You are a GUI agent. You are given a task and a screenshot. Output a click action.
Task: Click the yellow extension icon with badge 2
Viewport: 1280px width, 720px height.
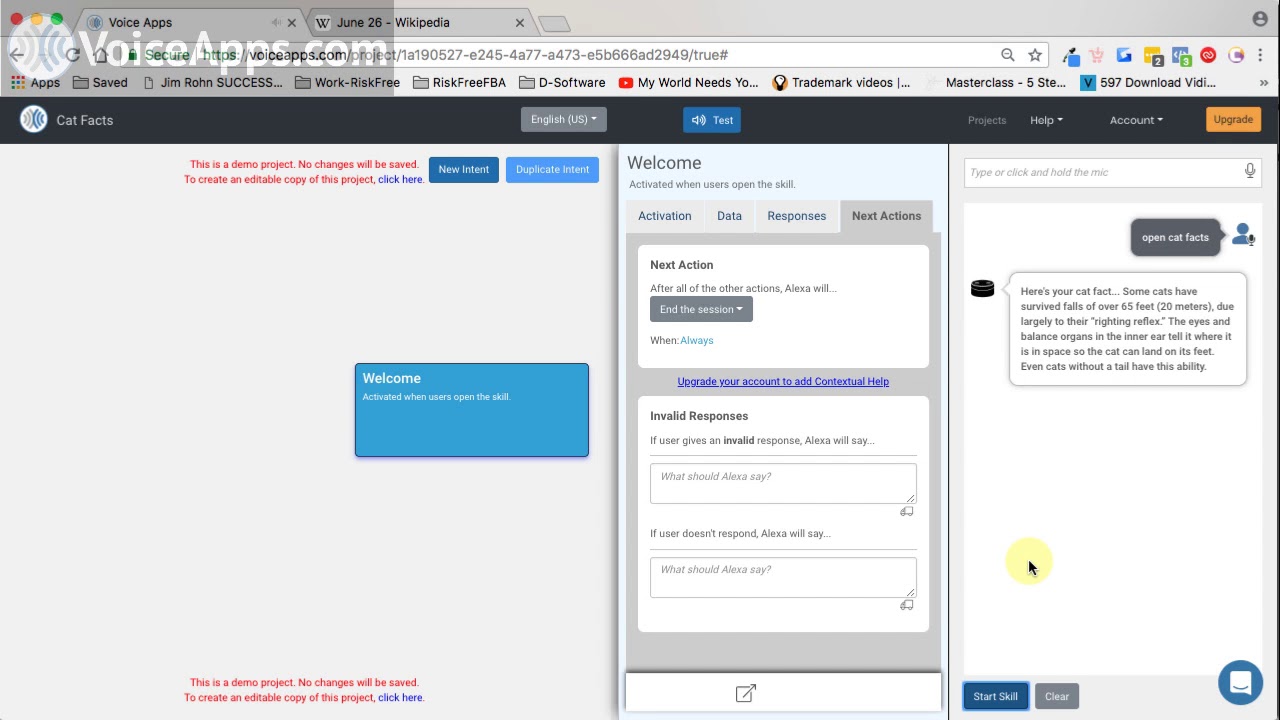coord(1153,57)
